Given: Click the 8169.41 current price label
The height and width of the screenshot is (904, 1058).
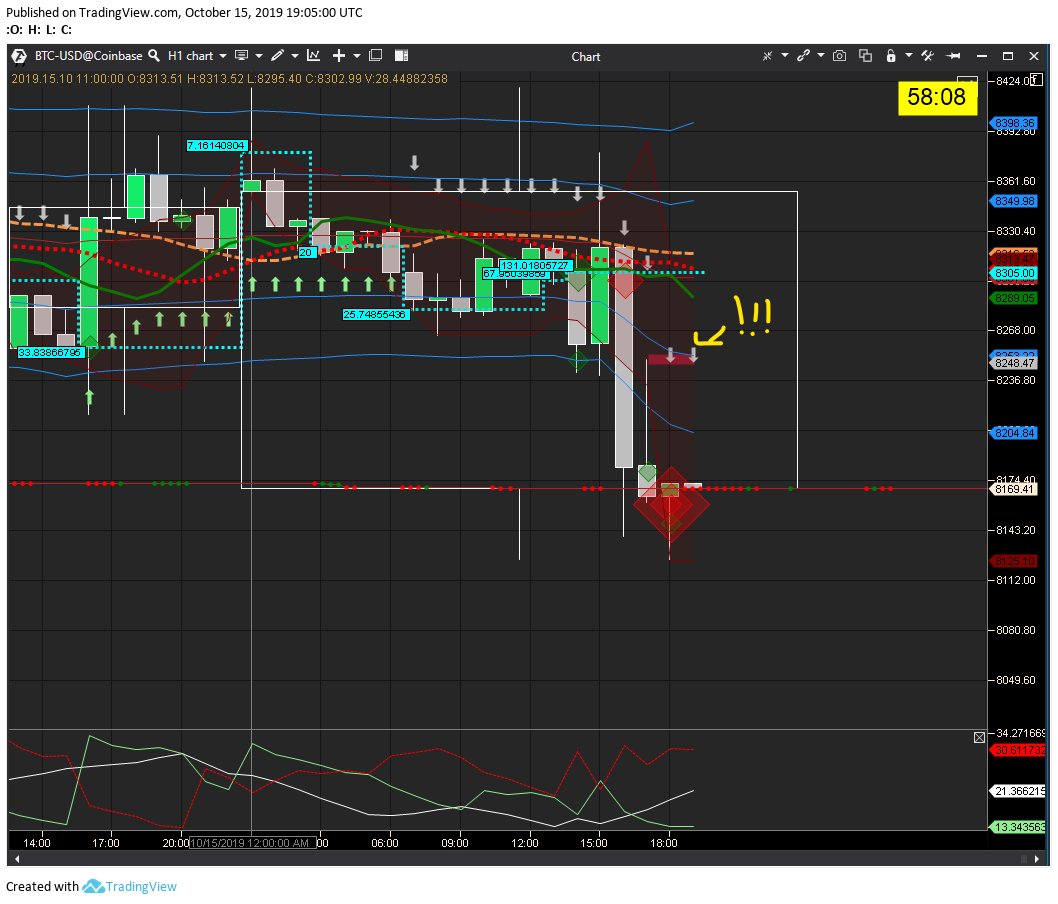Looking at the screenshot, I should pos(1014,488).
